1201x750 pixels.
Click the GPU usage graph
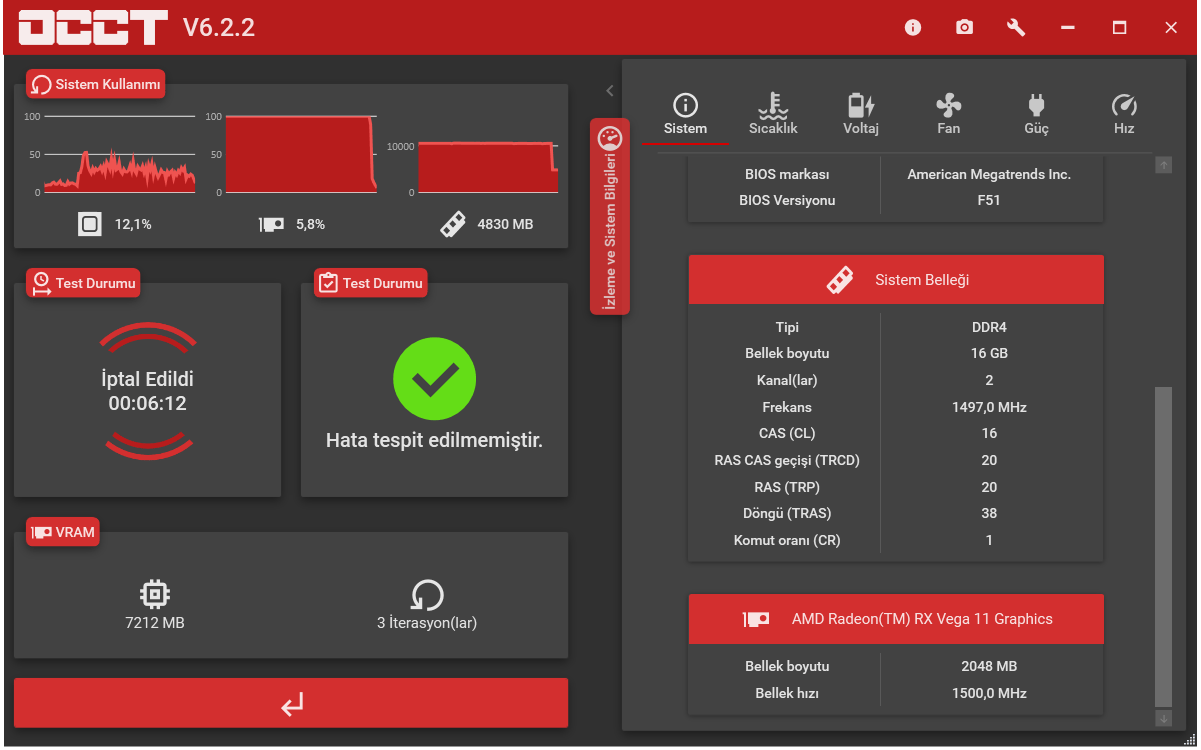[301, 154]
